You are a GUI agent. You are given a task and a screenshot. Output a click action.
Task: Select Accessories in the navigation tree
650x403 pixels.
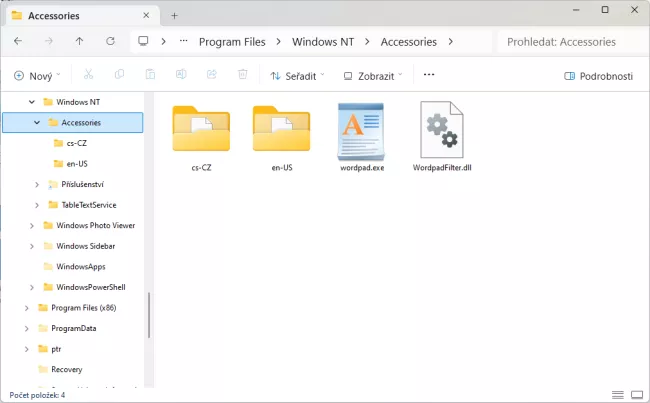[73, 123]
